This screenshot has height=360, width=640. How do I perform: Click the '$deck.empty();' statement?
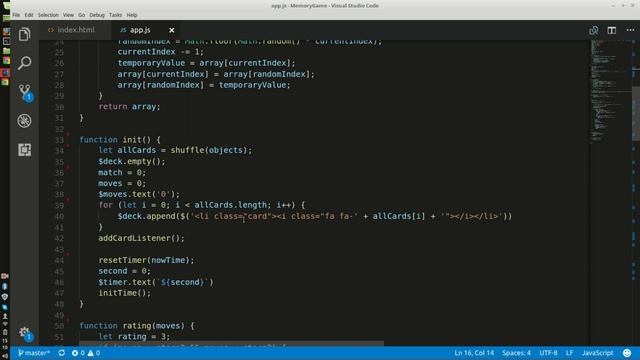click(132, 161)
